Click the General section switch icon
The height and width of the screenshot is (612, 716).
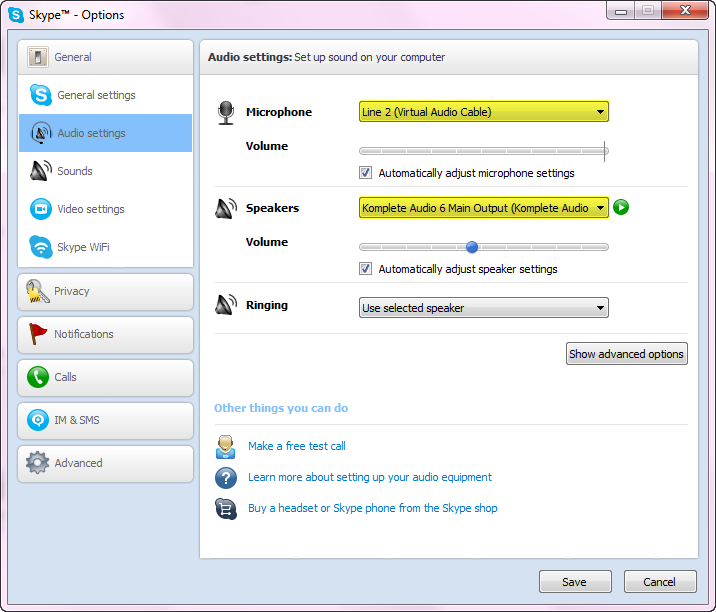(37, 57)
